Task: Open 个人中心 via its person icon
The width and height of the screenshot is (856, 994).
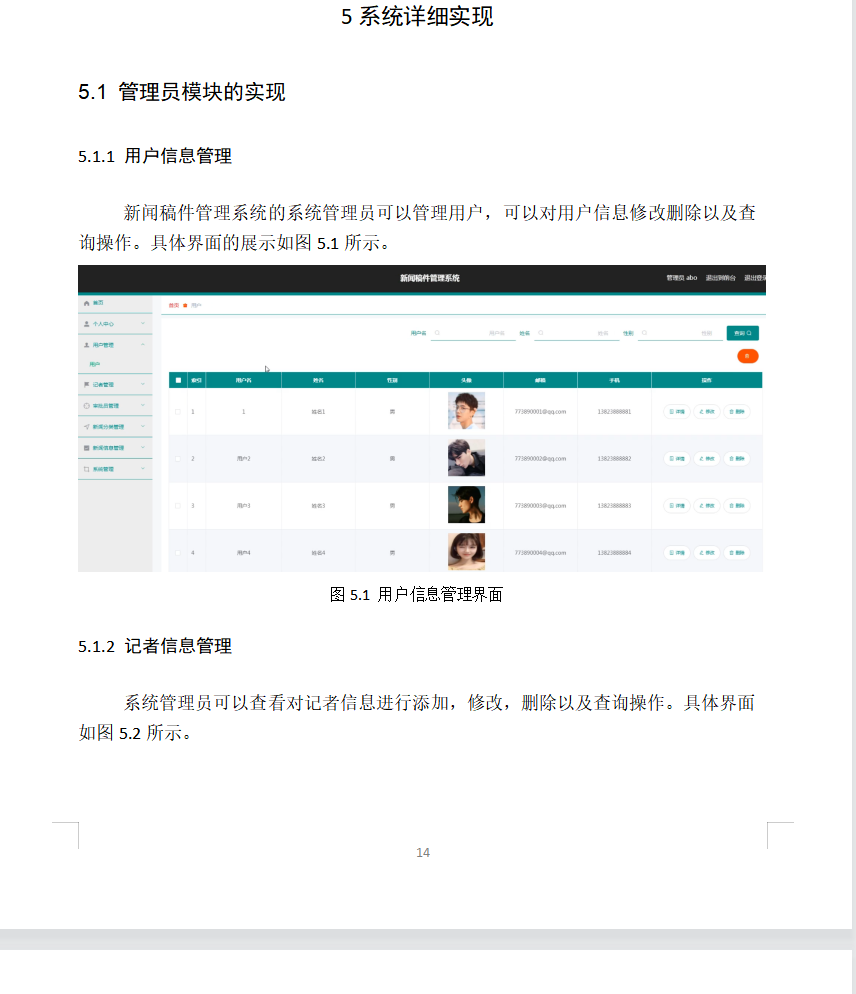Action: pos(86,324)
